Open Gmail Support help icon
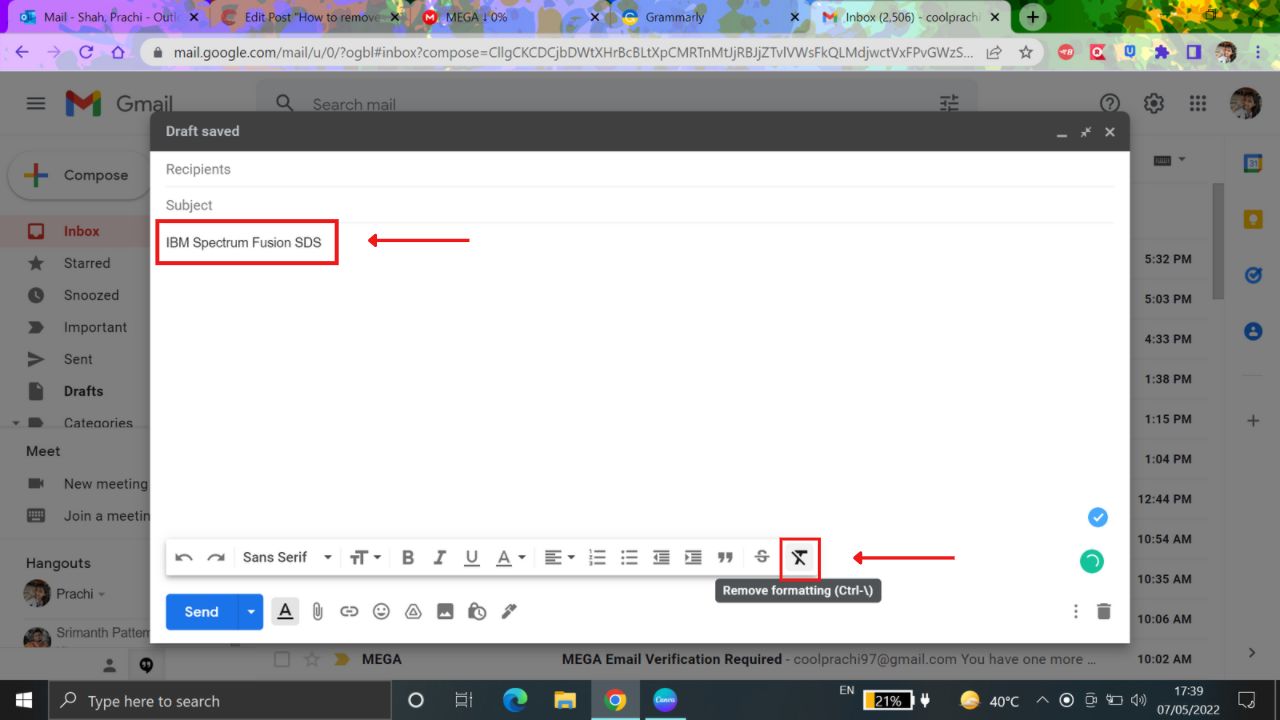This screenshot has width=1280, height=720. (1110, 103)
